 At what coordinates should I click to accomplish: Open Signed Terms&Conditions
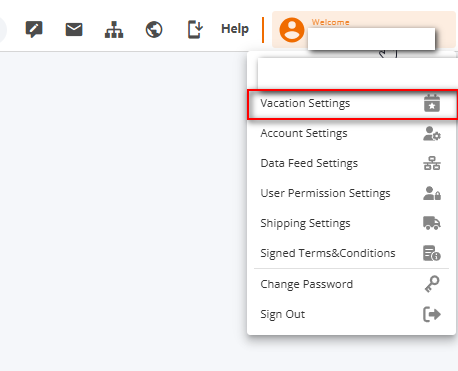click(x=351, y=253)
